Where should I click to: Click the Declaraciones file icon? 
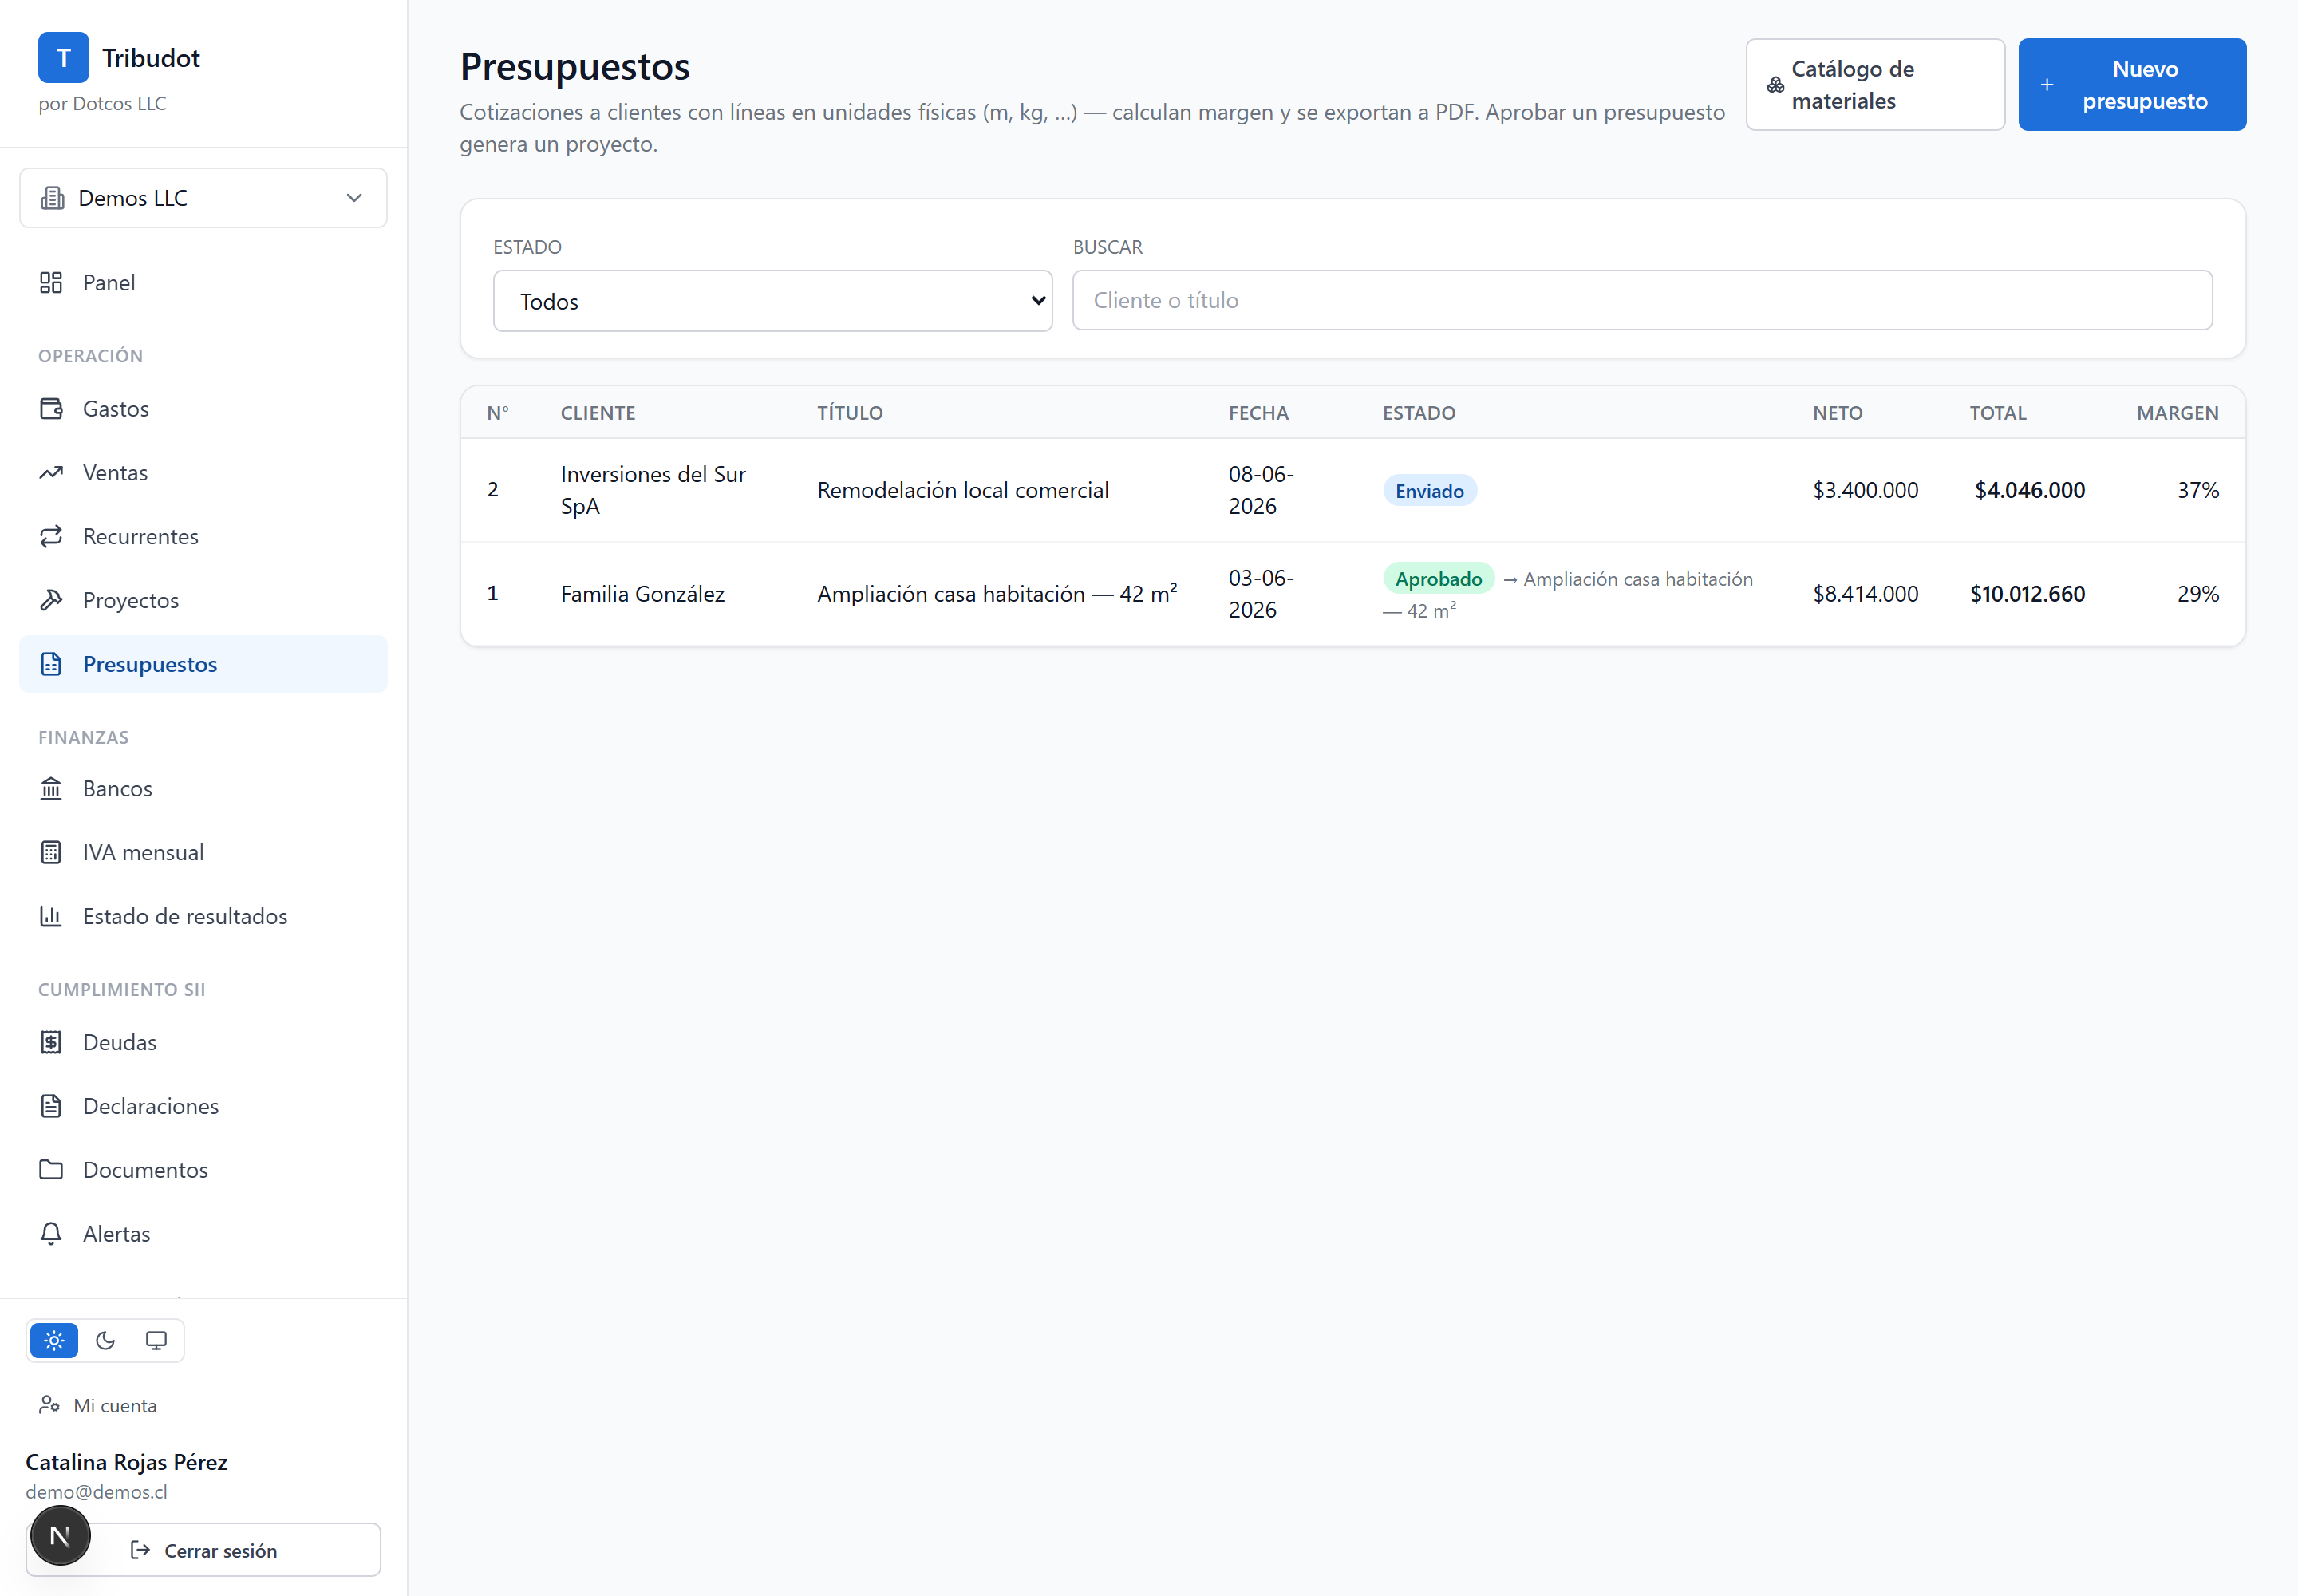pos(51,1106)
